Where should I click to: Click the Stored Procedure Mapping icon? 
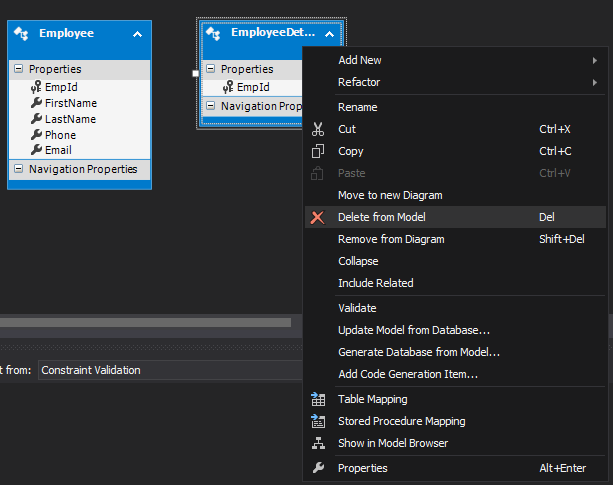point(318,421)
